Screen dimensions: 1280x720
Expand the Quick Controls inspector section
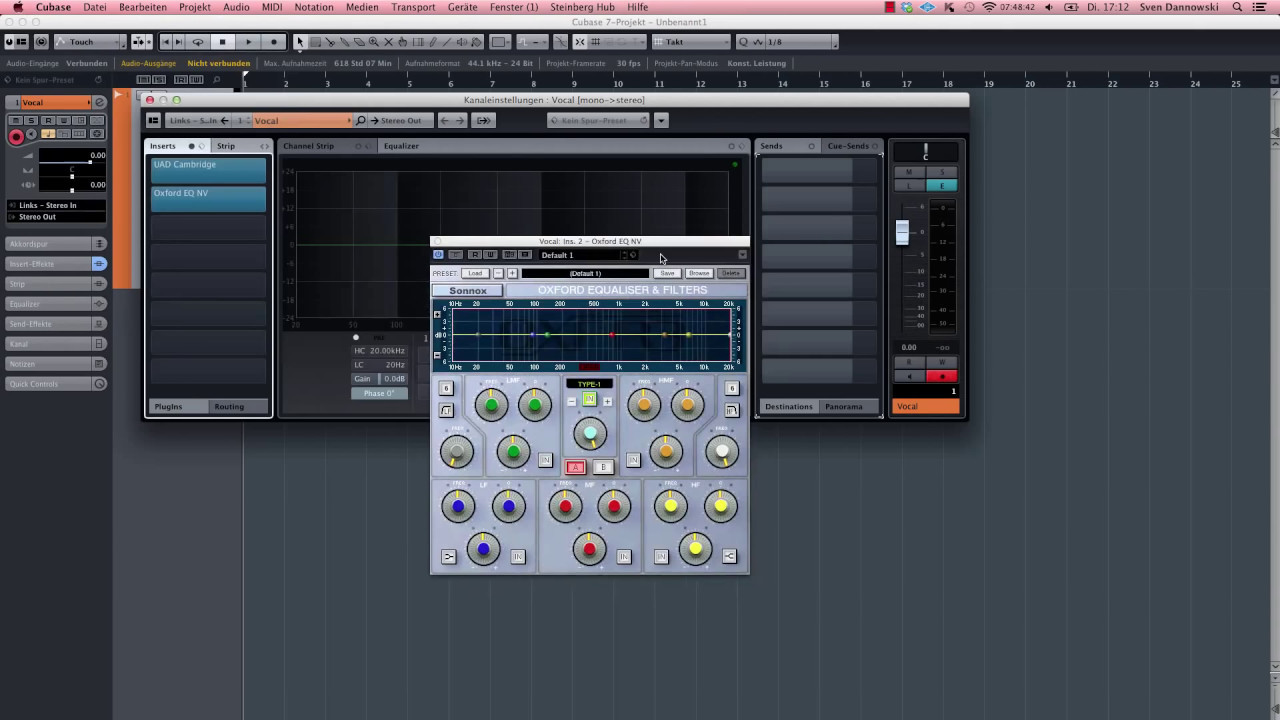(x=56, y=384)
